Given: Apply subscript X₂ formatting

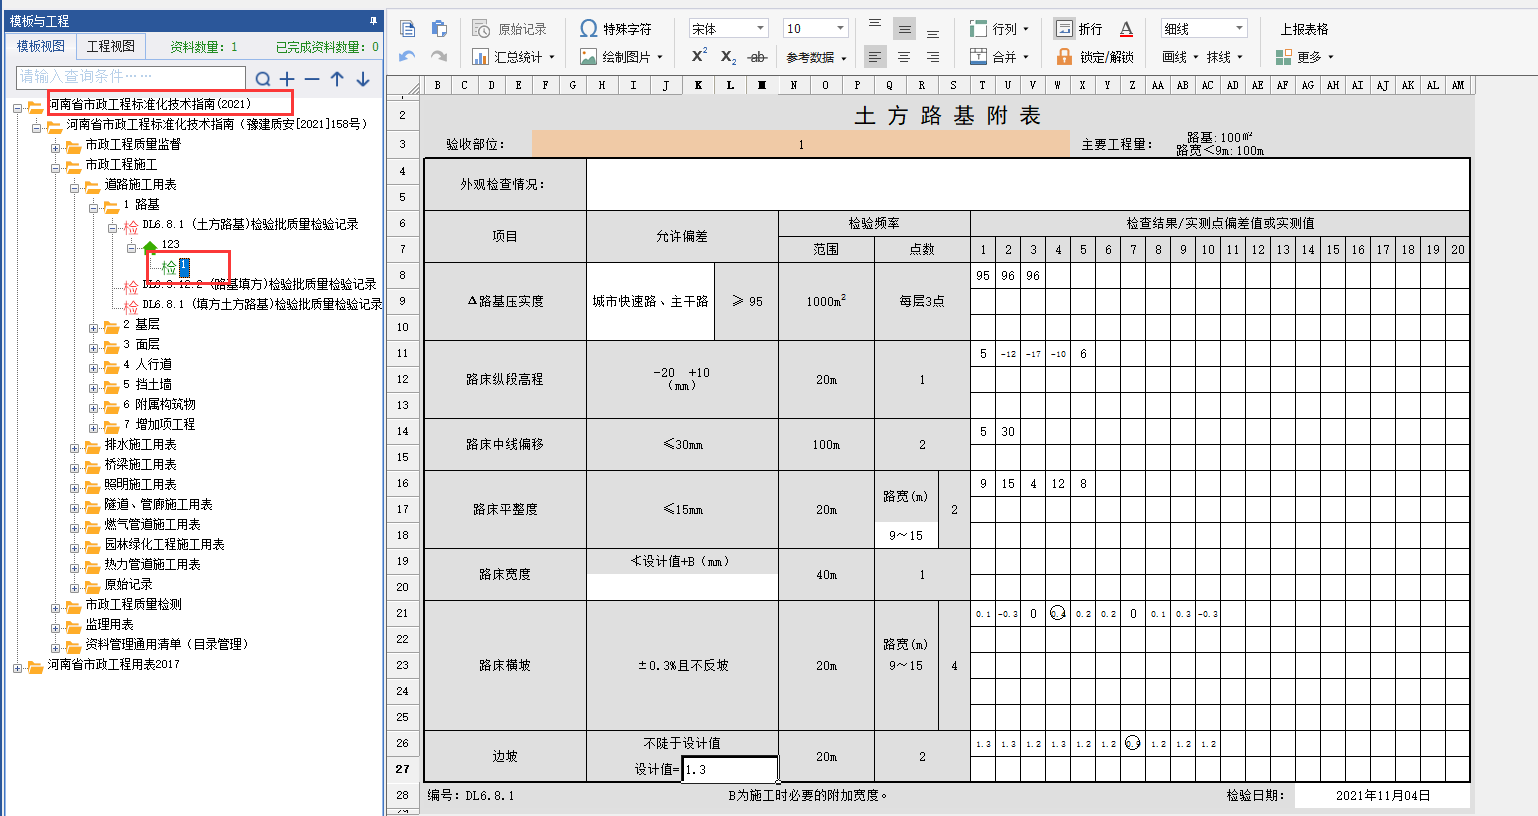Looking at the screenshot, I should pyautogui.click(x=728, y=57).
